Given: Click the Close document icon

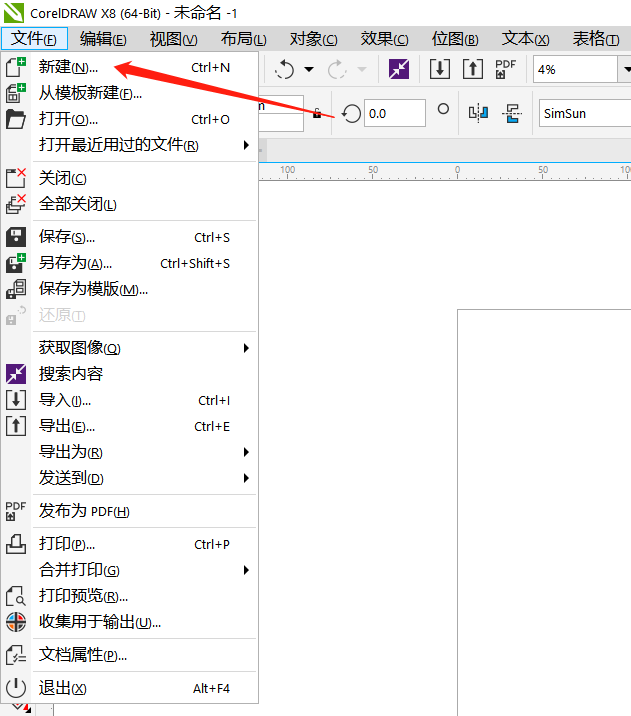Looking at the screenshot, I should tap(16, 178).
